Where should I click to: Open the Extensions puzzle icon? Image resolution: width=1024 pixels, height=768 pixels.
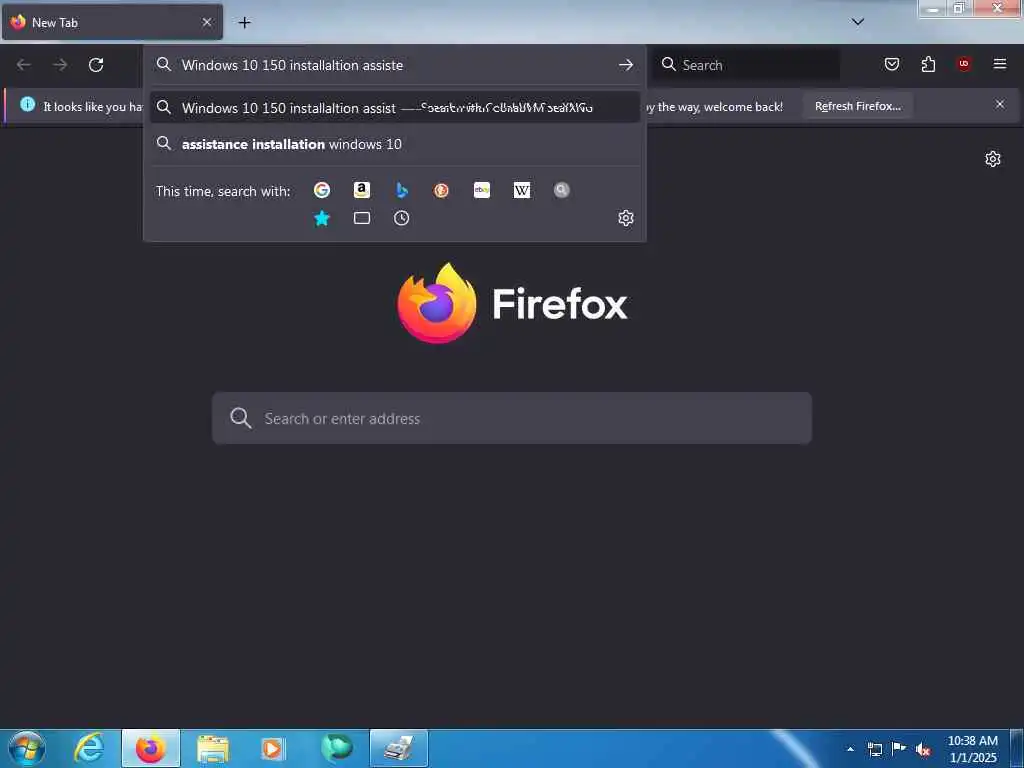click(x=928, y=64)
